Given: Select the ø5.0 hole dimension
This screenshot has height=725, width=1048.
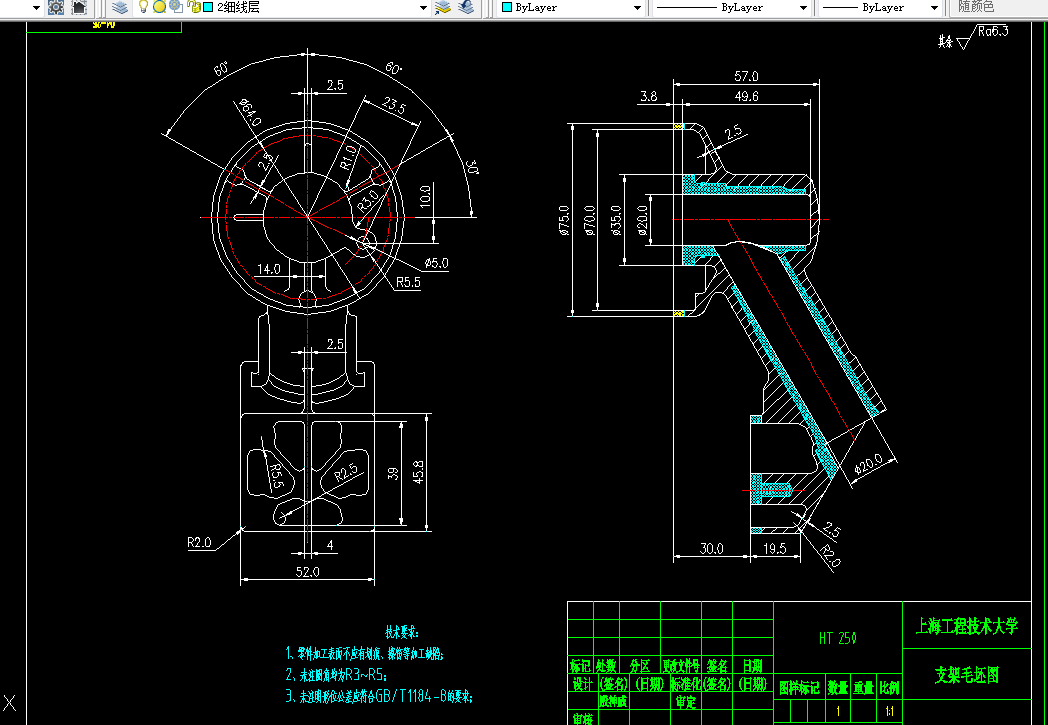Looking at the screenshot, I should [x=436, y=263].
